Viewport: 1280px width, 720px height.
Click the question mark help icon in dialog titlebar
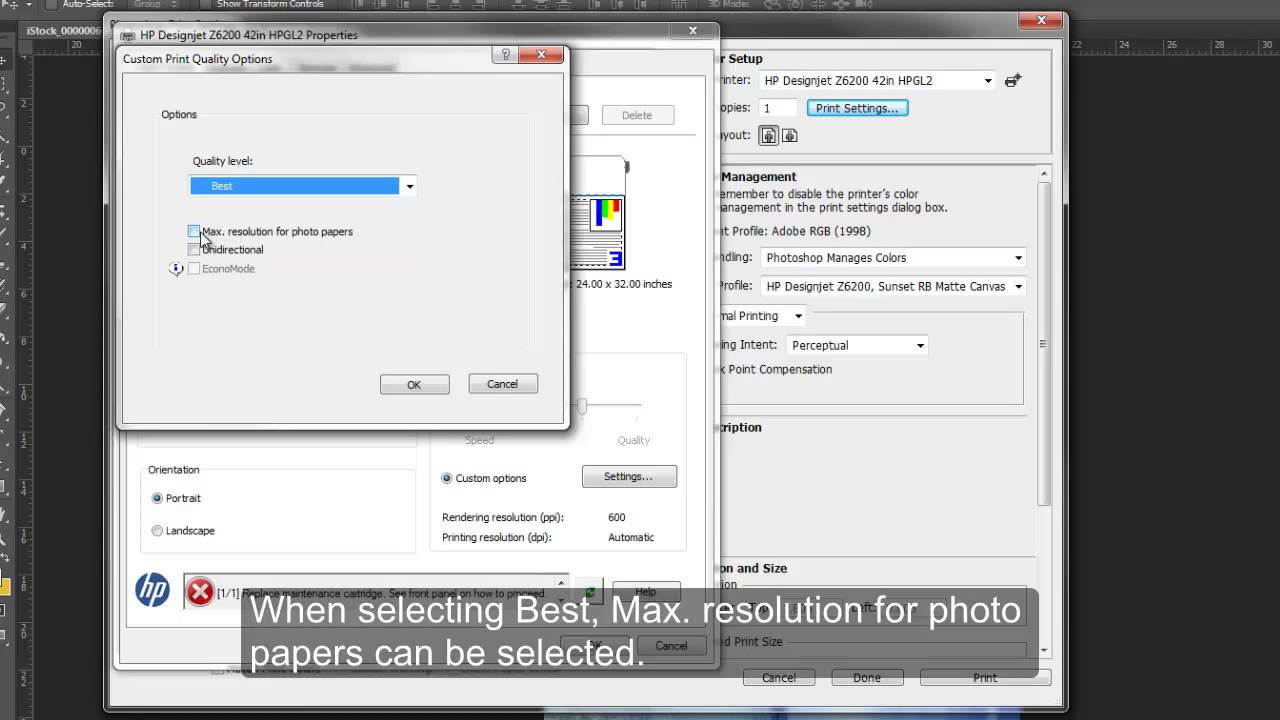504,55
